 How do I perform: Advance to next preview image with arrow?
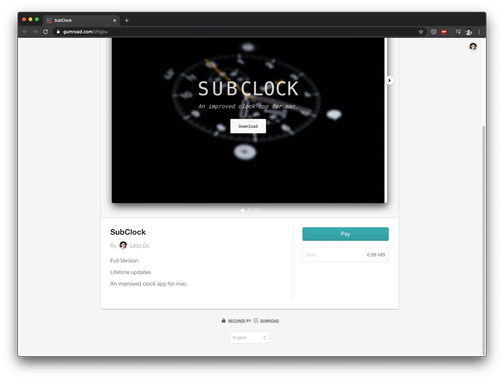click(x=389, y=80)
